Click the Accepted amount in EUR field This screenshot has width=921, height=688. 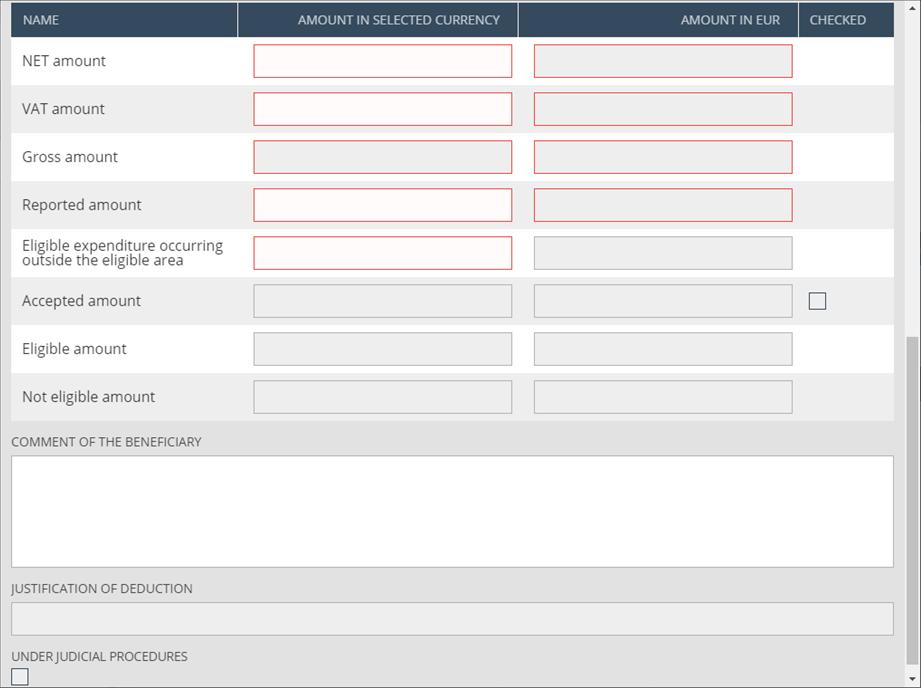[663, 301]
